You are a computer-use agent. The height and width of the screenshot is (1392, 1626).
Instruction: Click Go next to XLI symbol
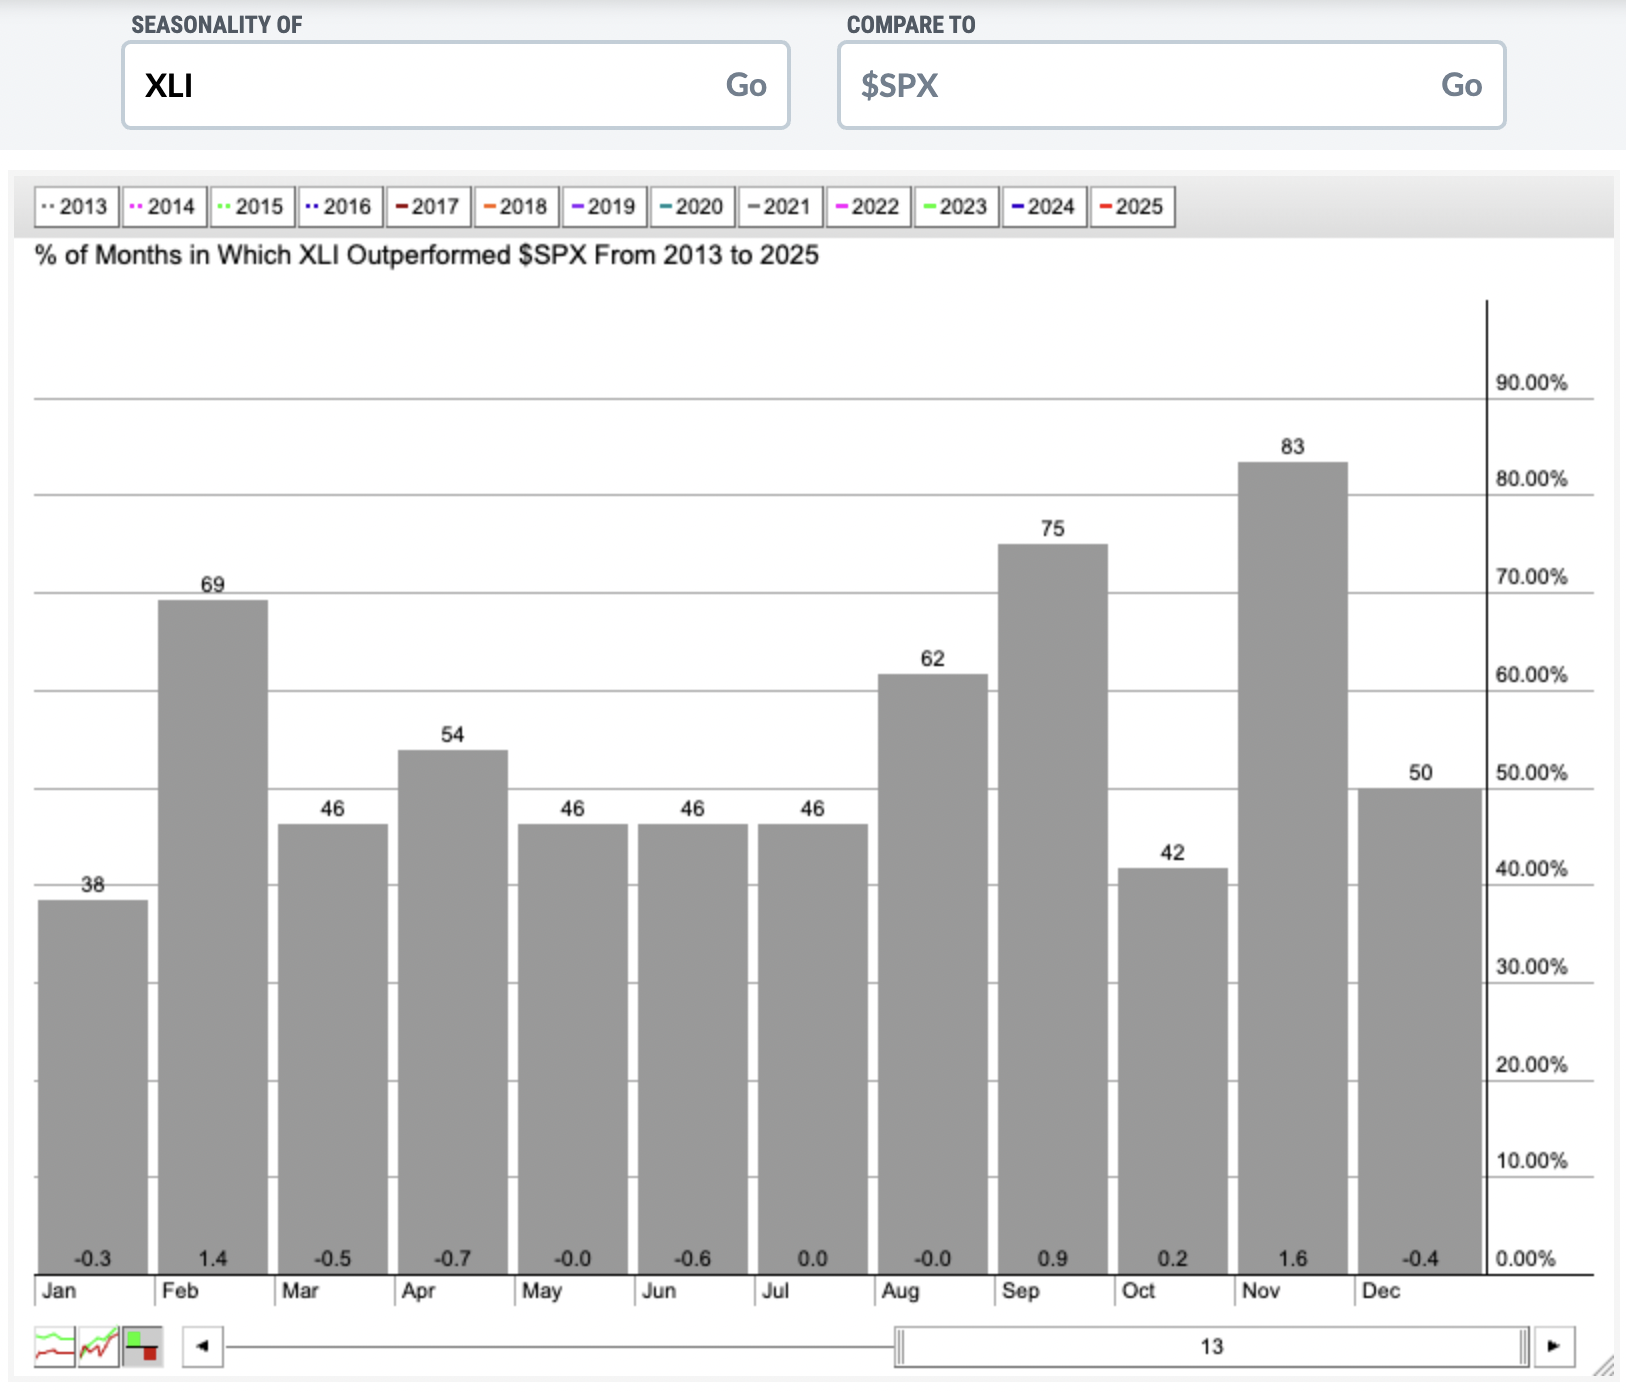(x=746, y=85)
